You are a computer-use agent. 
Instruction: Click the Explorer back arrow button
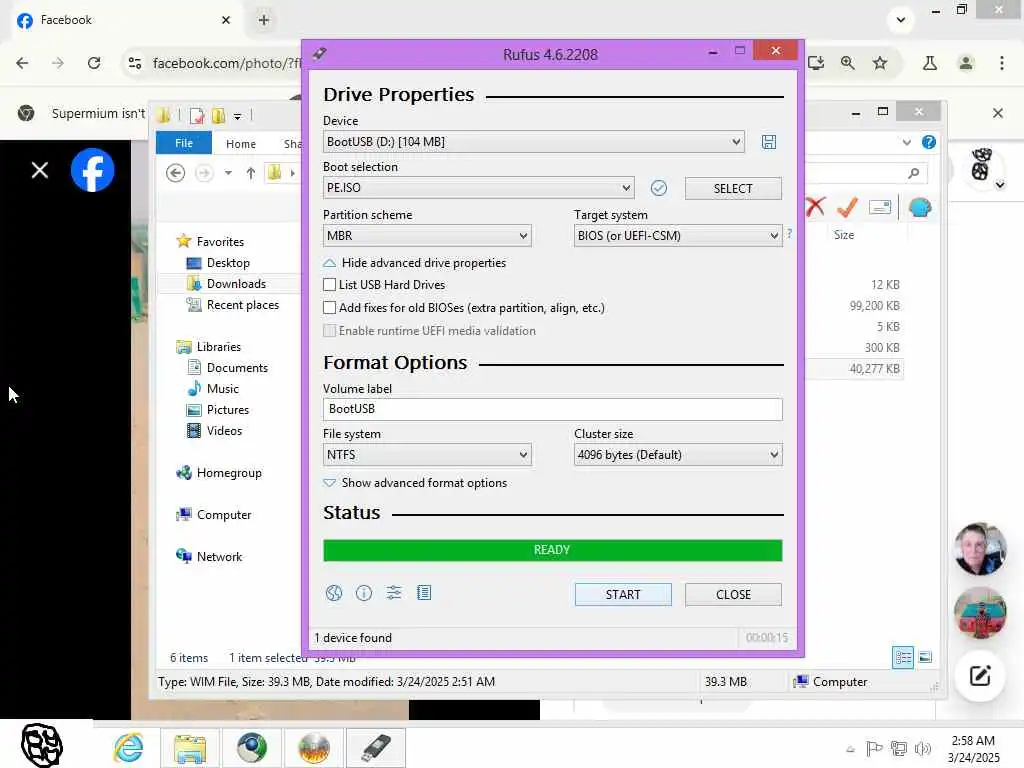pos(175,173)
